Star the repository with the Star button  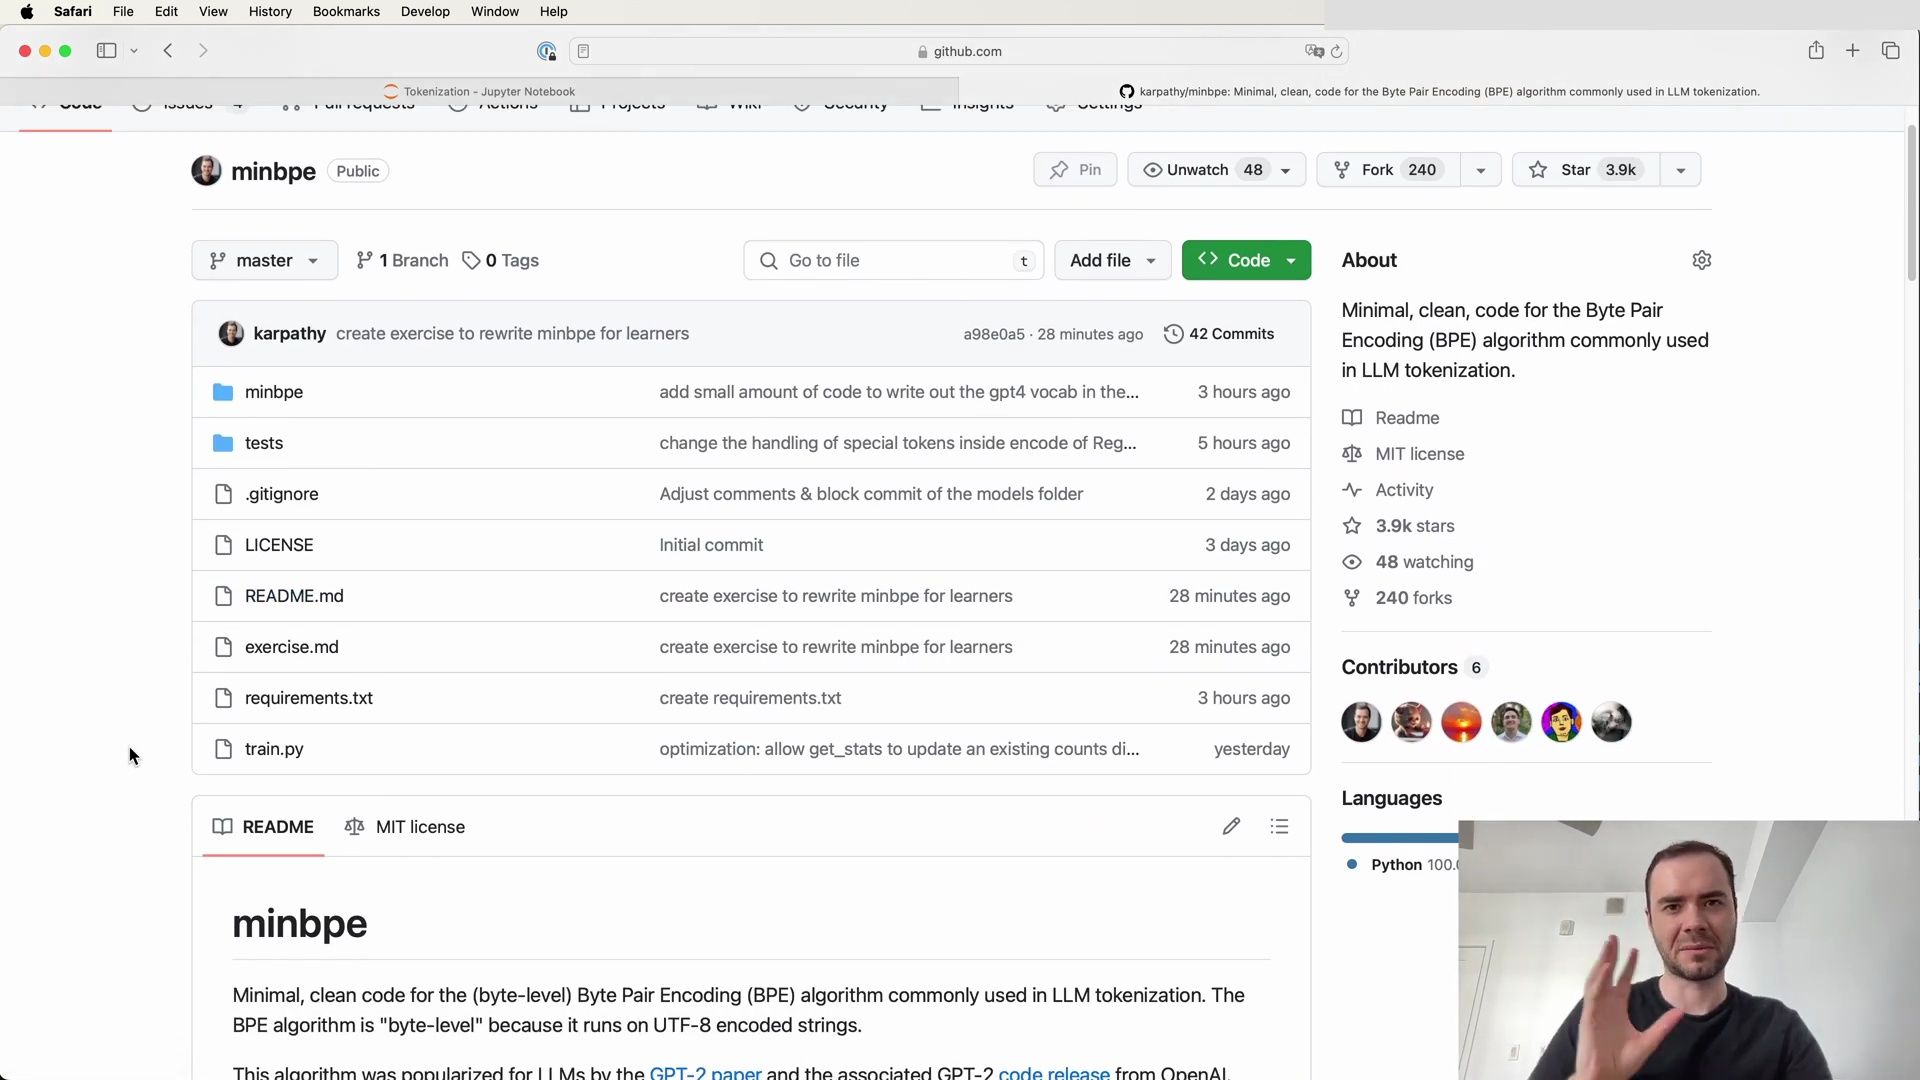point(1586,170)
